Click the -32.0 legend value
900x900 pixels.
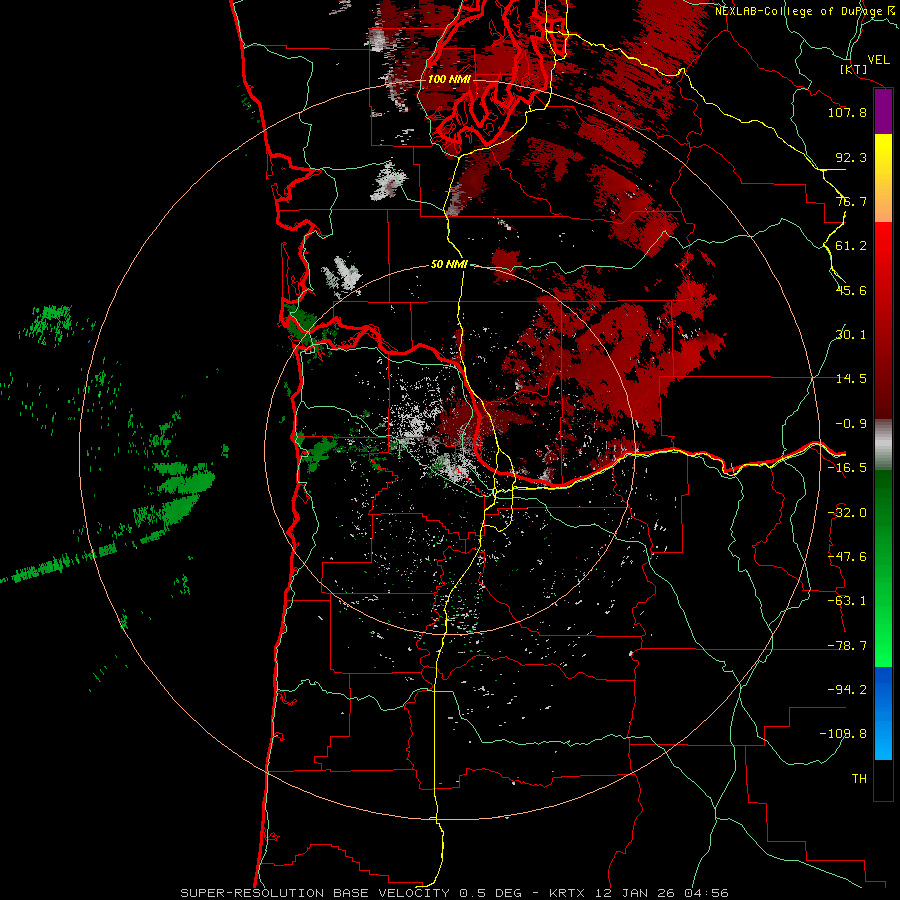coord(847,513)
